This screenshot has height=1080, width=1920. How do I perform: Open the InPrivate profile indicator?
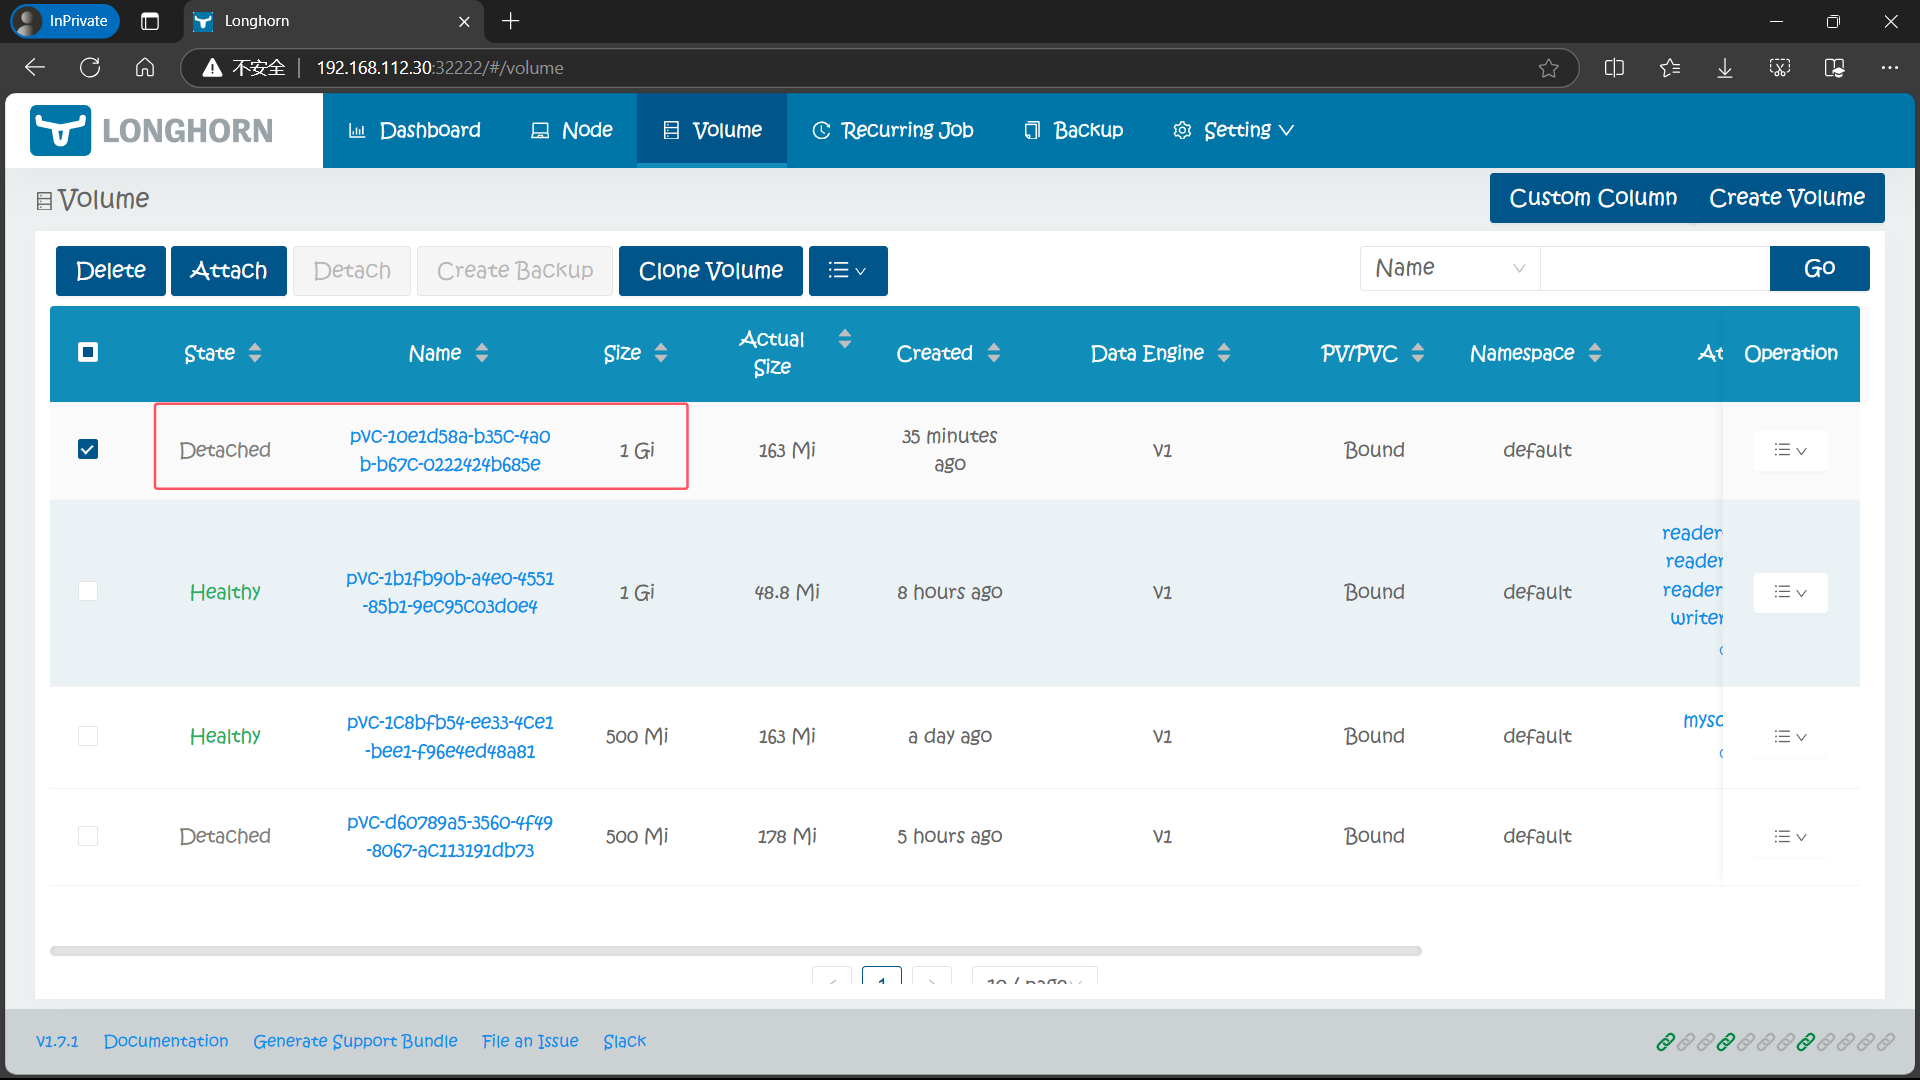tap(65, 21)
